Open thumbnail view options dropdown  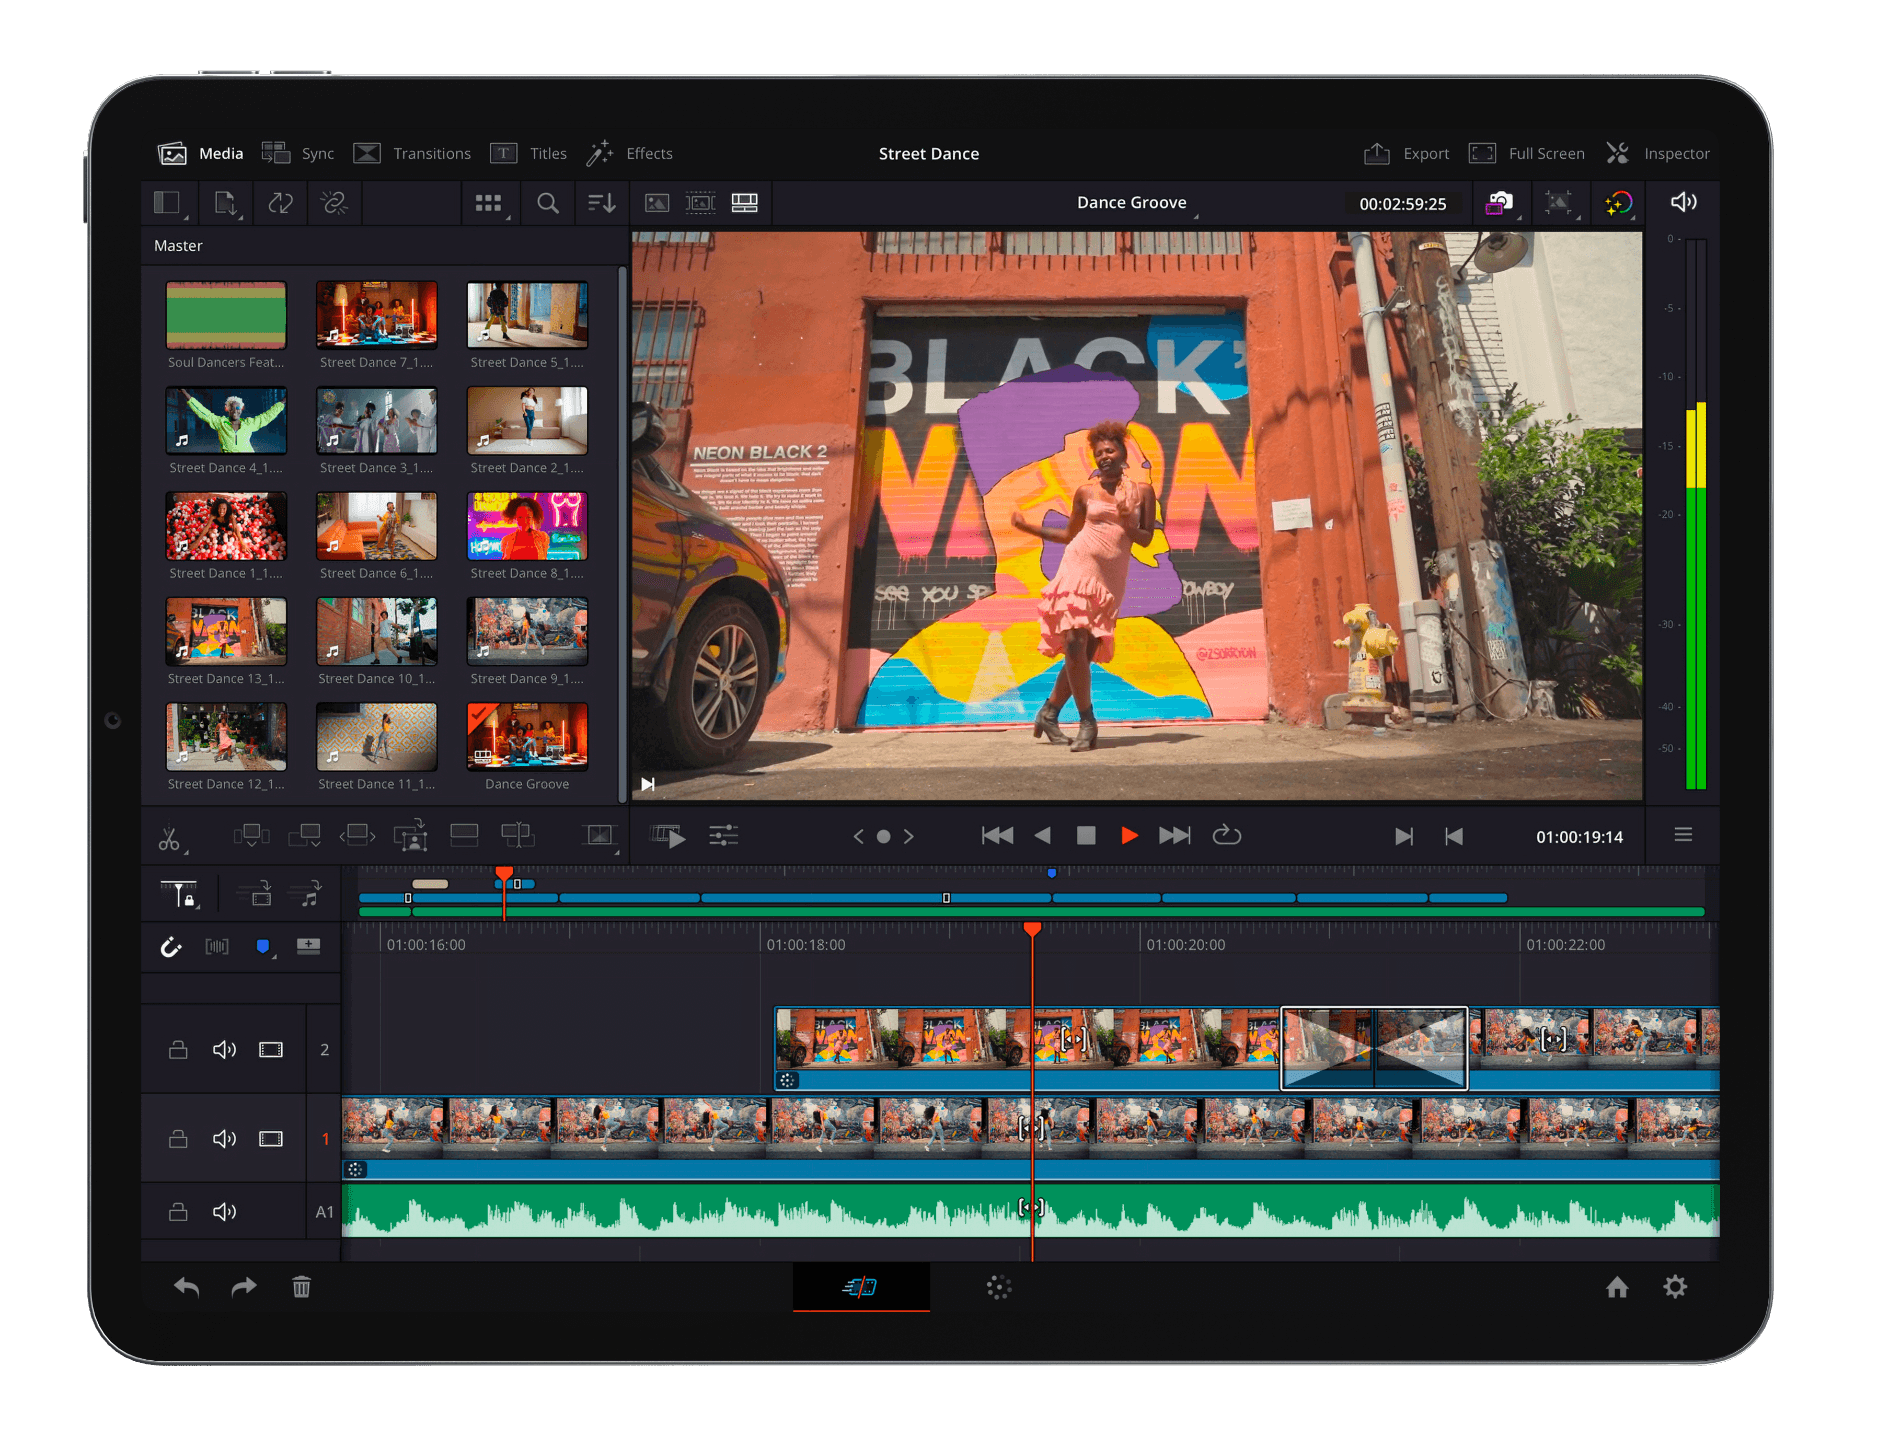pos(490,203)
